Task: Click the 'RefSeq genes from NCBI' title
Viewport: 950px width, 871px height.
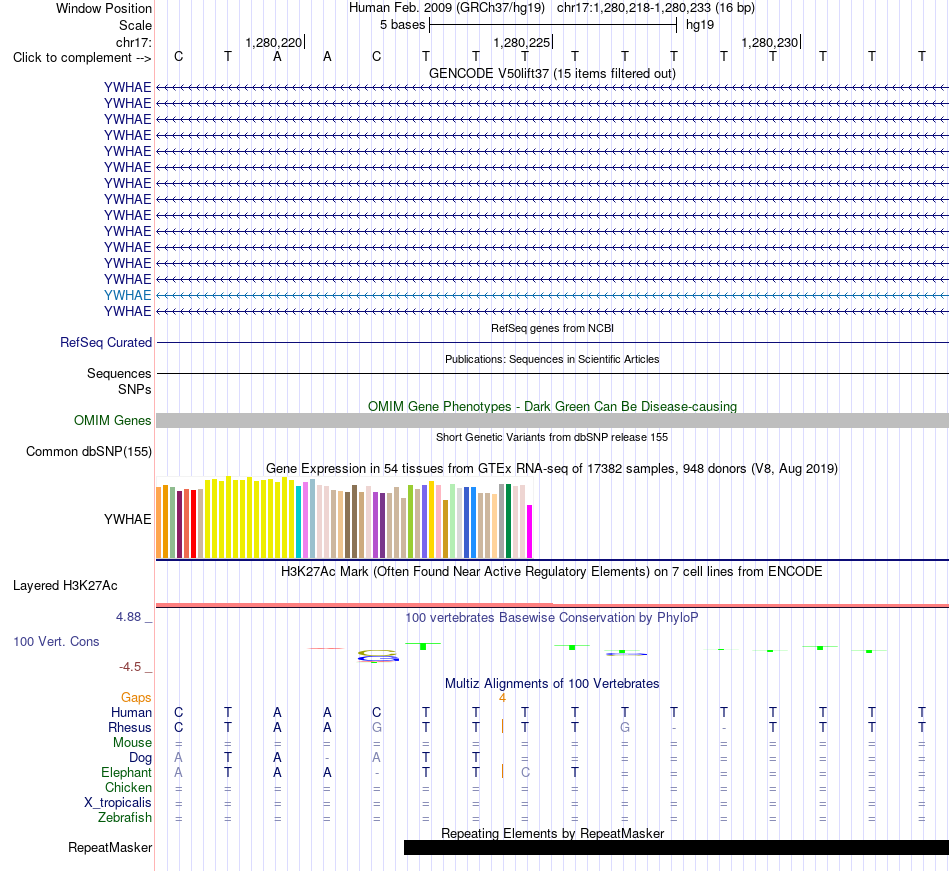Action: pos(552,328)
